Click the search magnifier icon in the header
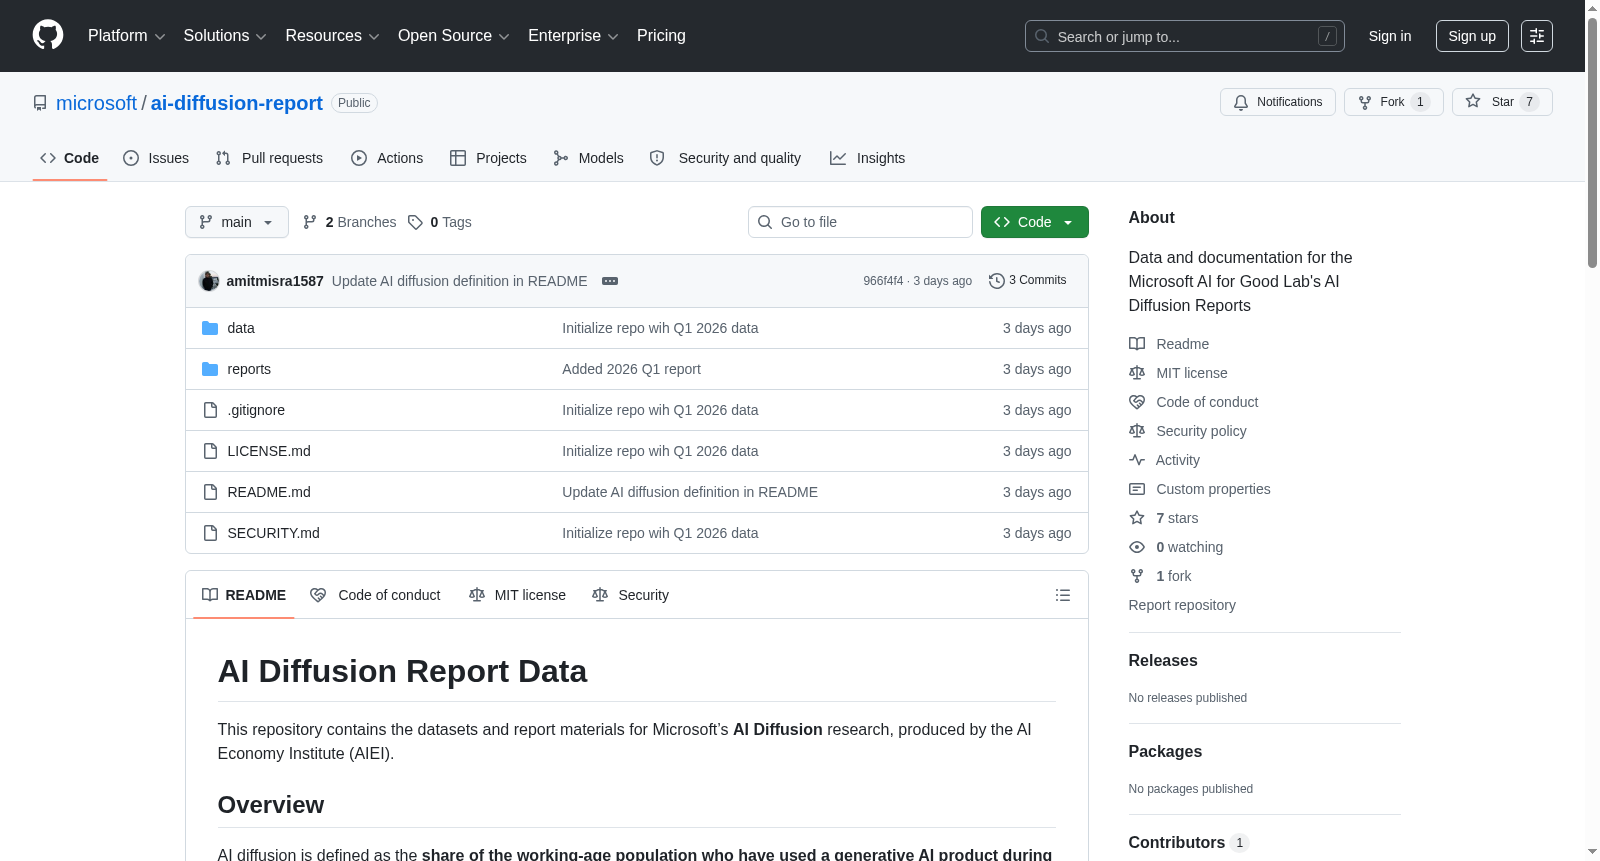The width and height of the screenshot is (1600, 861). pos(1042,36)
